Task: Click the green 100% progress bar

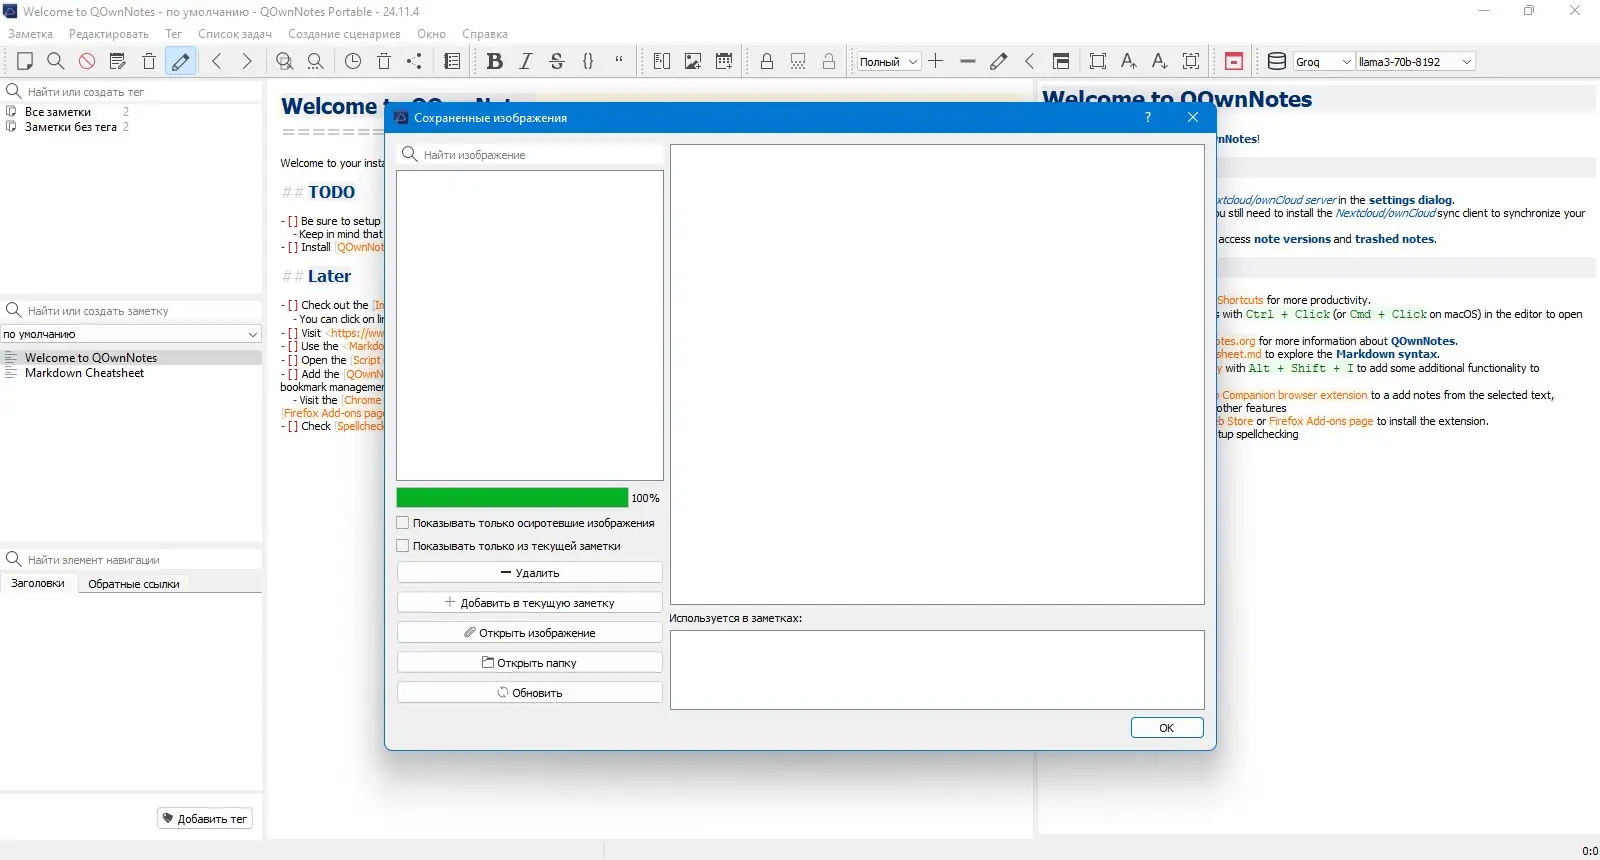Action: (x=512, y=498)
